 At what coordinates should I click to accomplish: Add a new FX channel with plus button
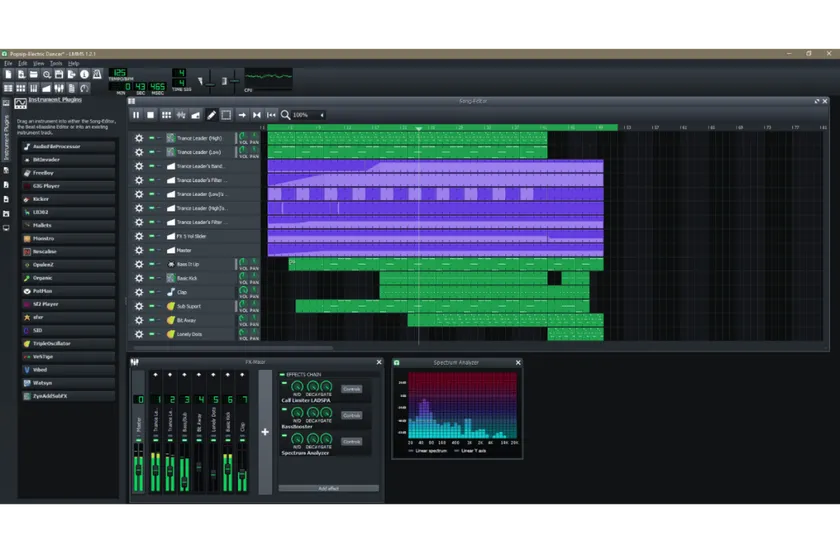pos(265,432)
